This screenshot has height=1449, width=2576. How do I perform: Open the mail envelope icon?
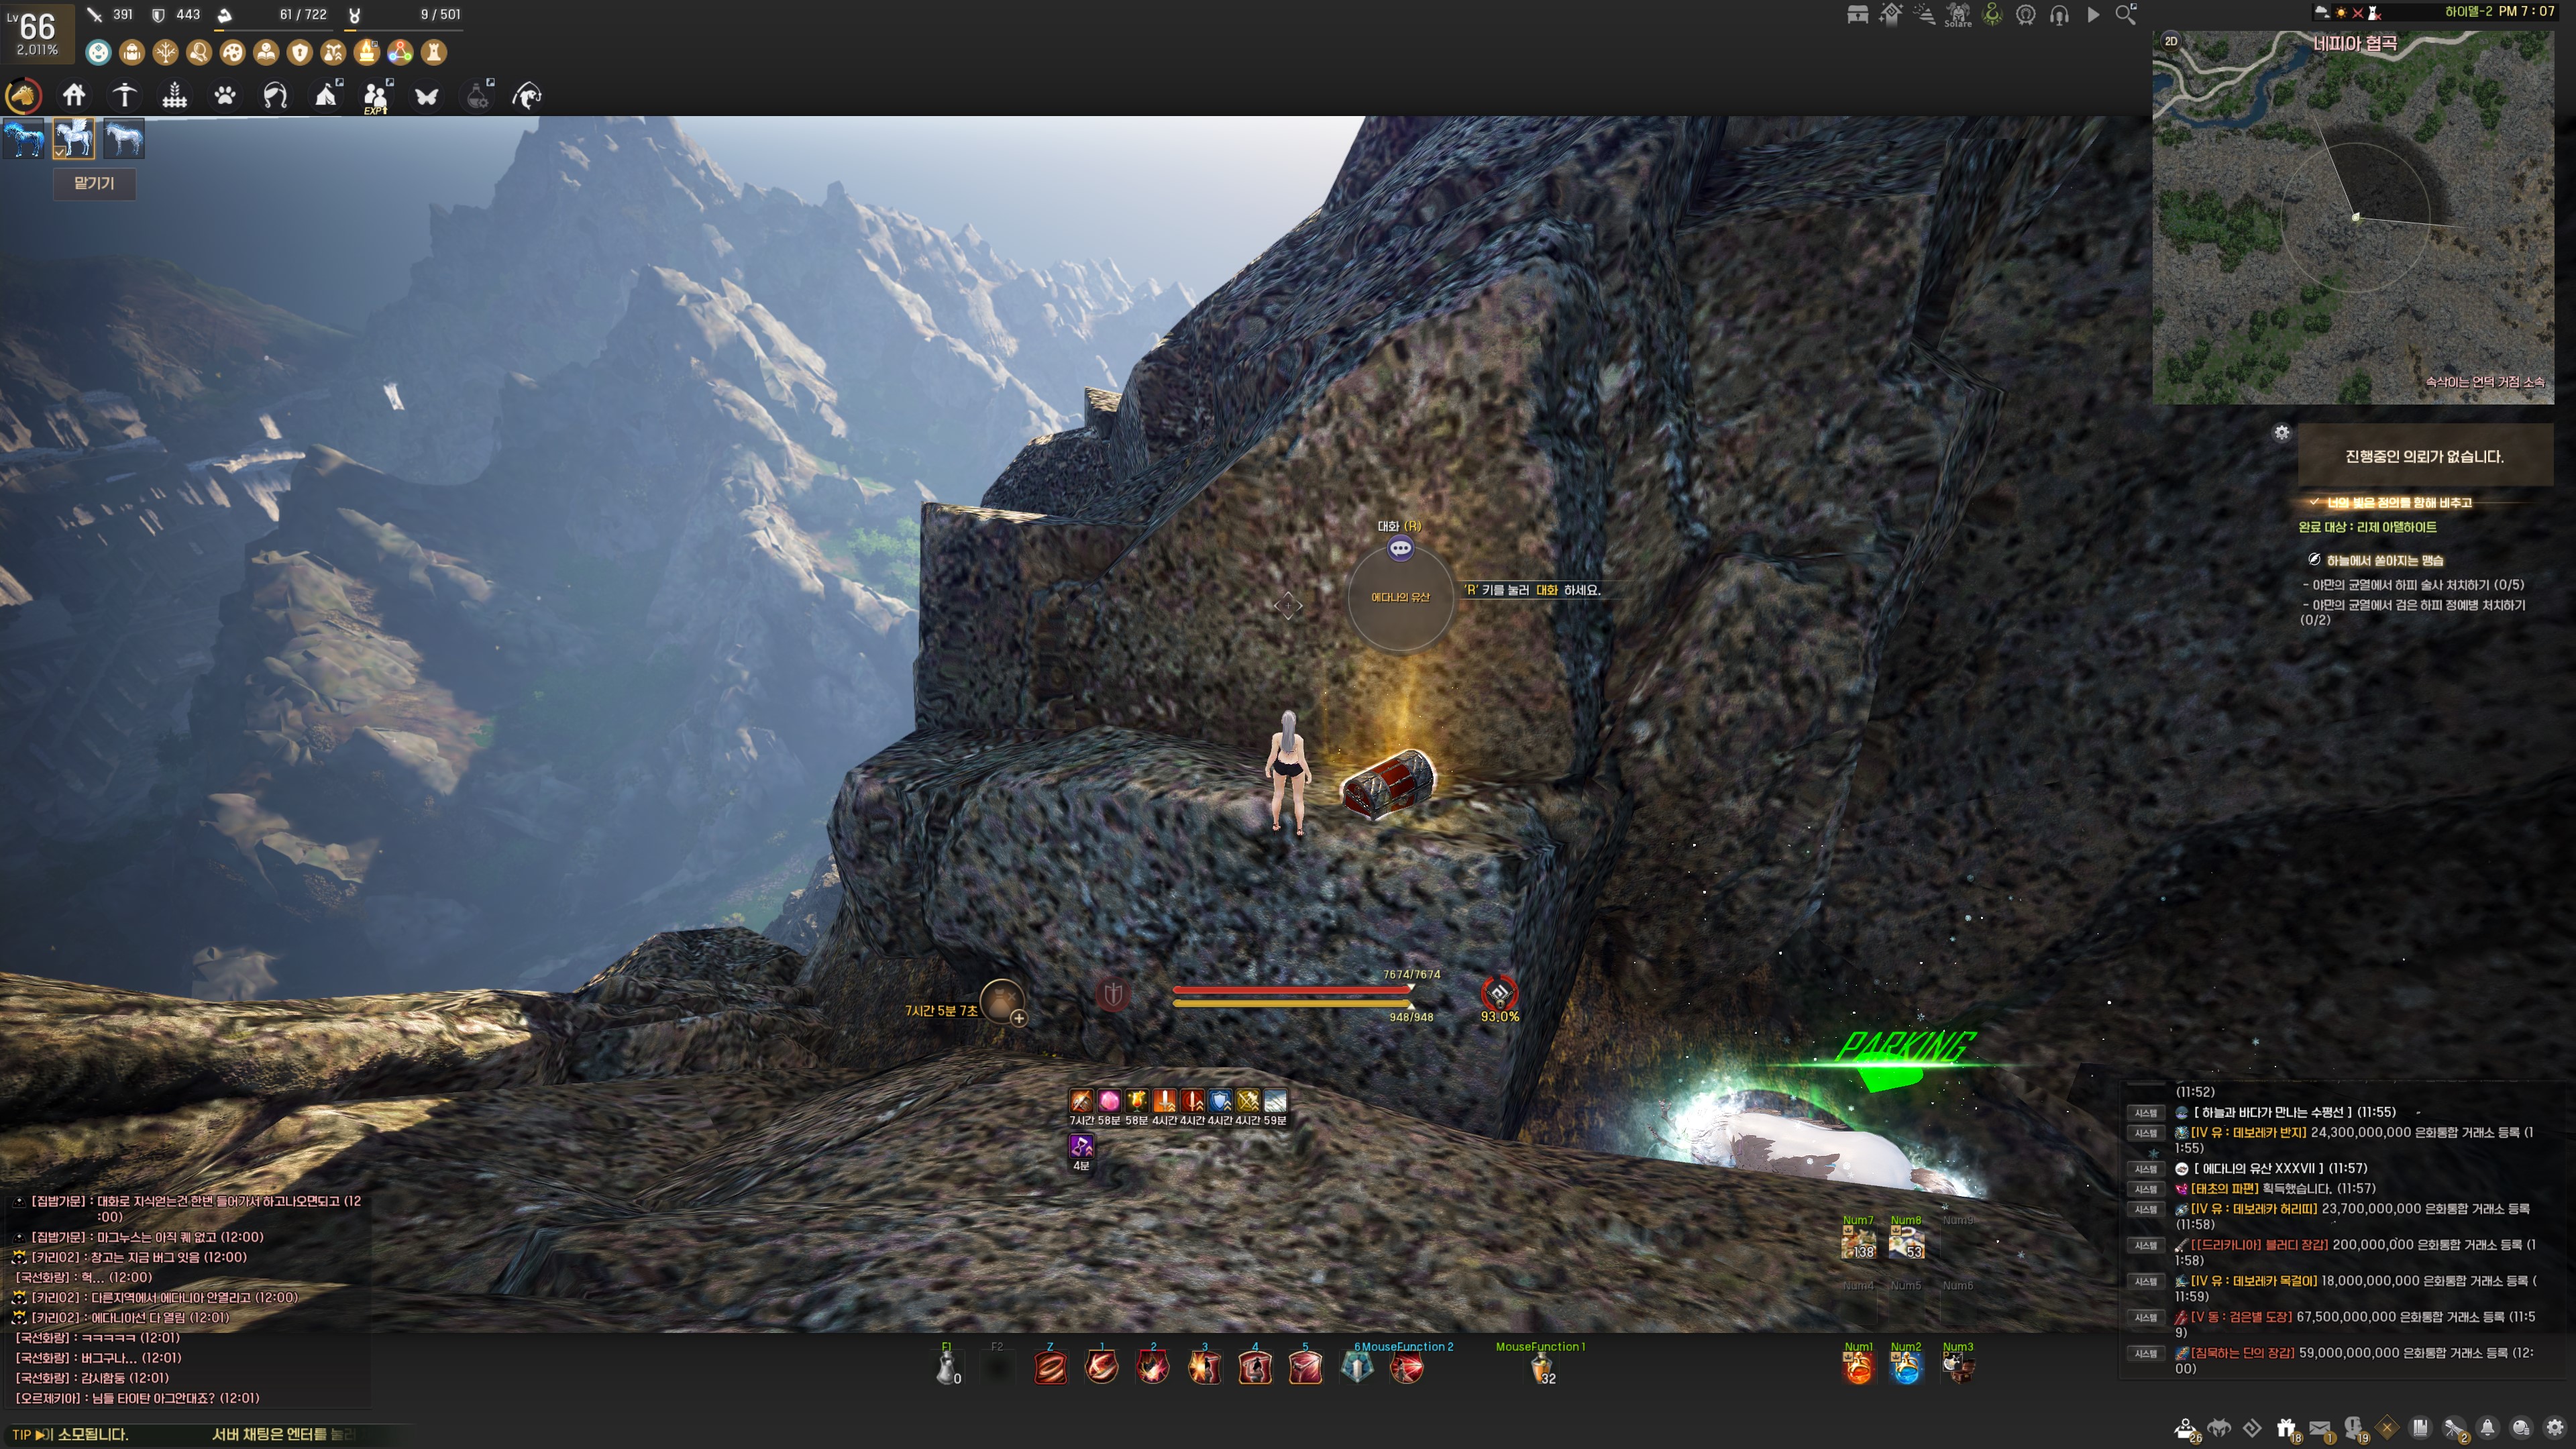2320,1428
